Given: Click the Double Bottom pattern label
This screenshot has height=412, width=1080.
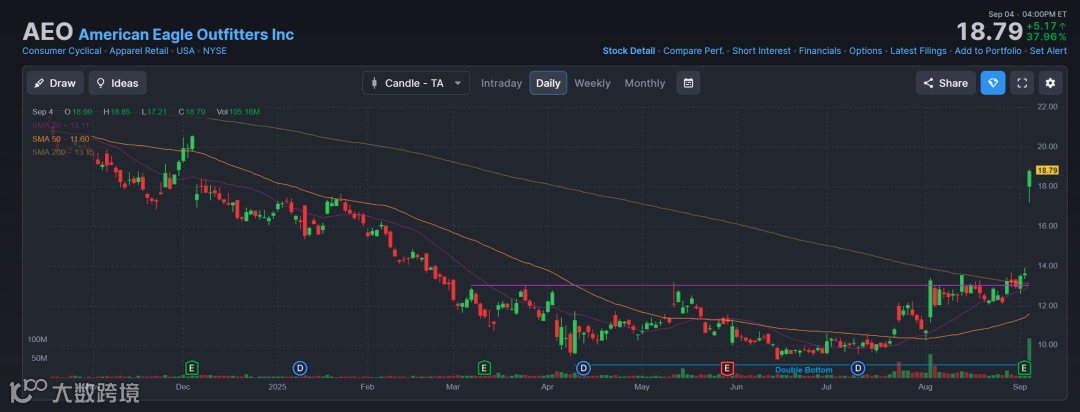Looking at the screenshot, I should pos(804,370).
